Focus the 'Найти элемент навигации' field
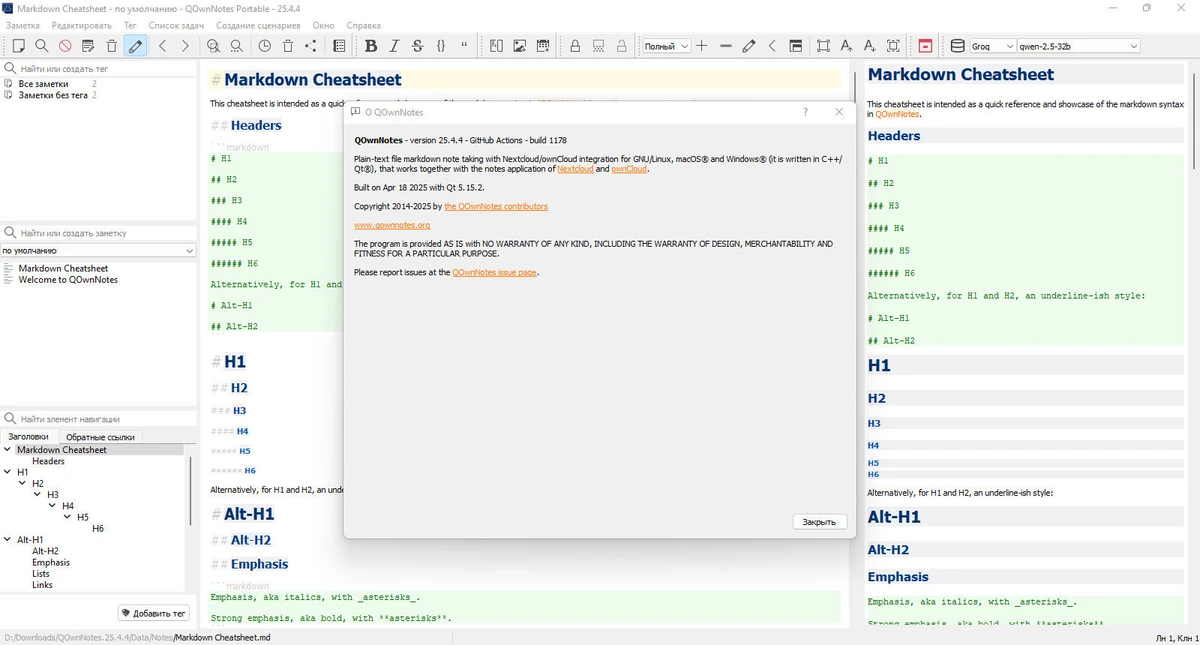Viewport: 1200px width, 645px height. [98, 419]
